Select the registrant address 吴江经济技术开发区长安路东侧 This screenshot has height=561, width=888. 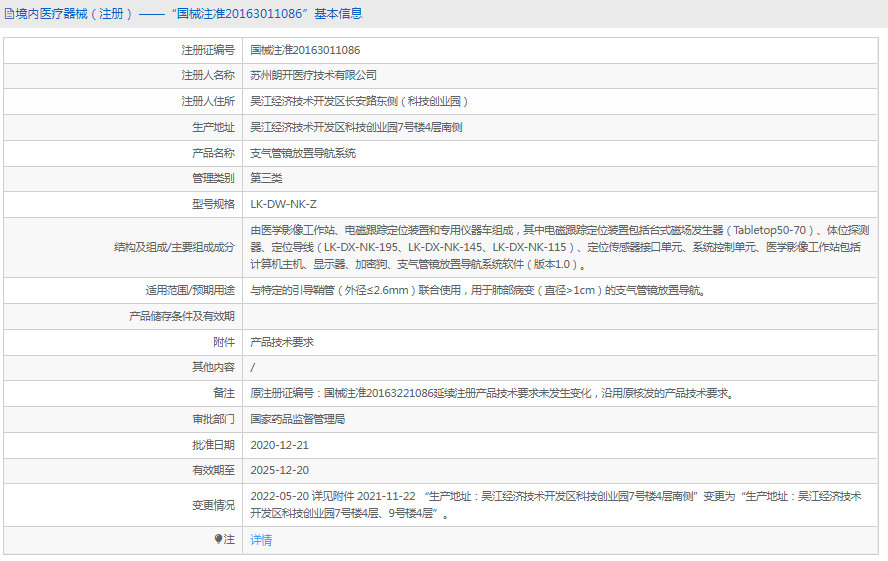pos(359,101)
